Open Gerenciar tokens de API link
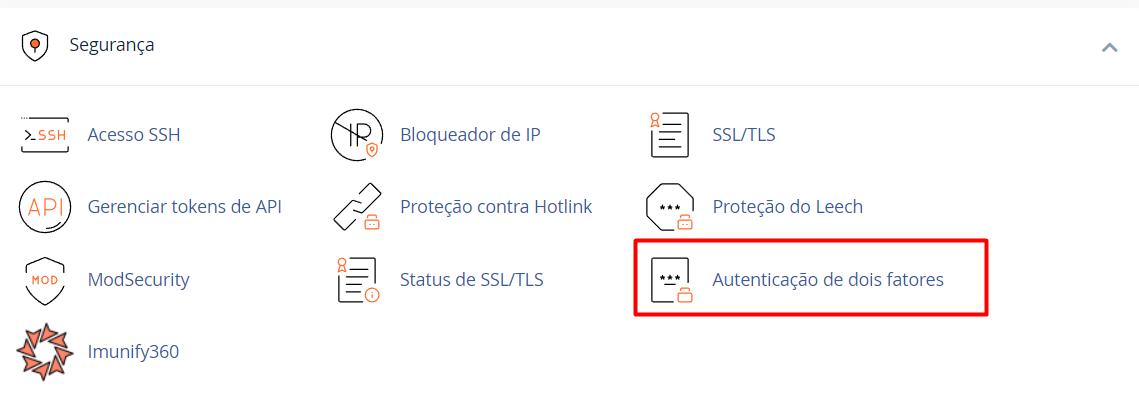 (185, 207)
